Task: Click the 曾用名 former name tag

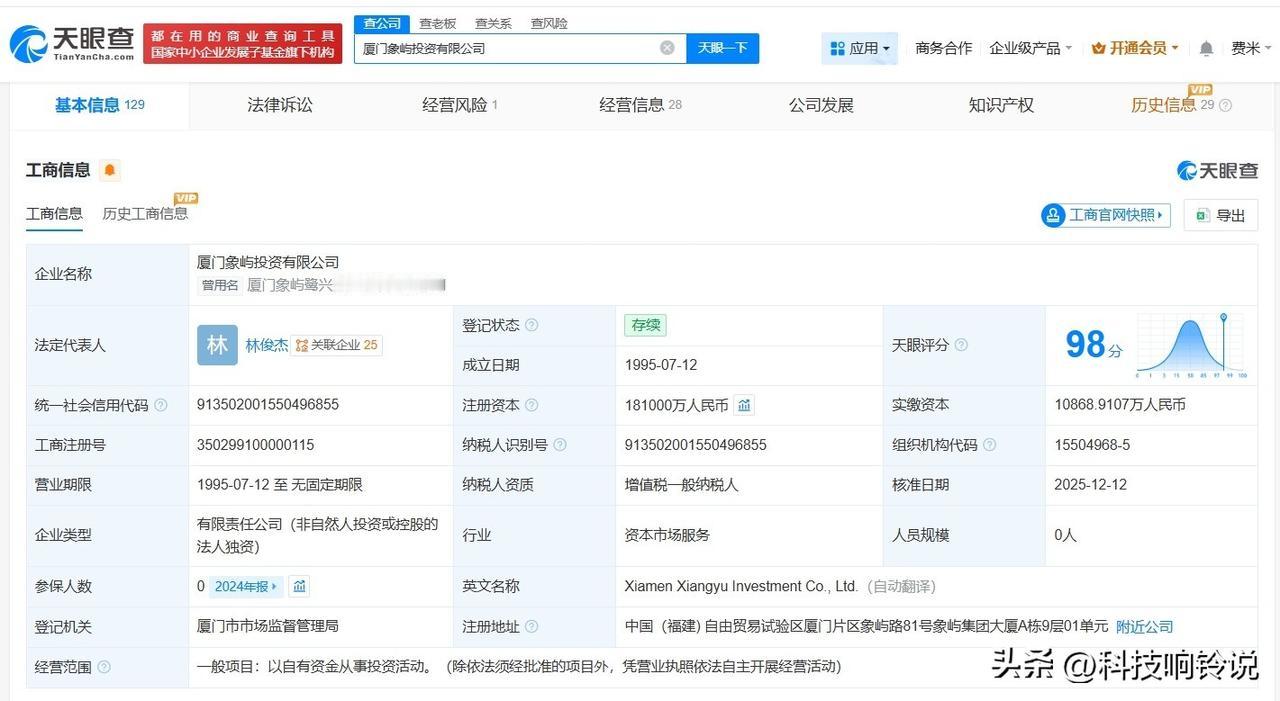Action: click(220, 285)
